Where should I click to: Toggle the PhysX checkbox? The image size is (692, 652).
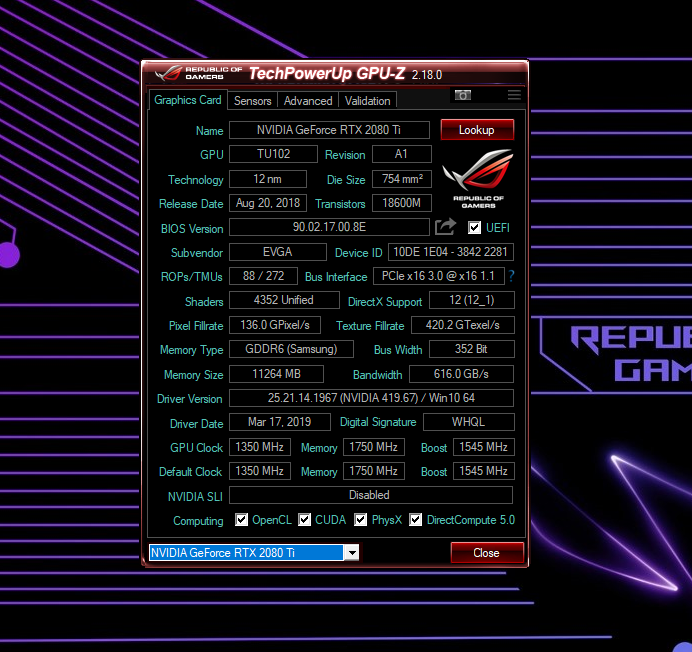[361, 520]
